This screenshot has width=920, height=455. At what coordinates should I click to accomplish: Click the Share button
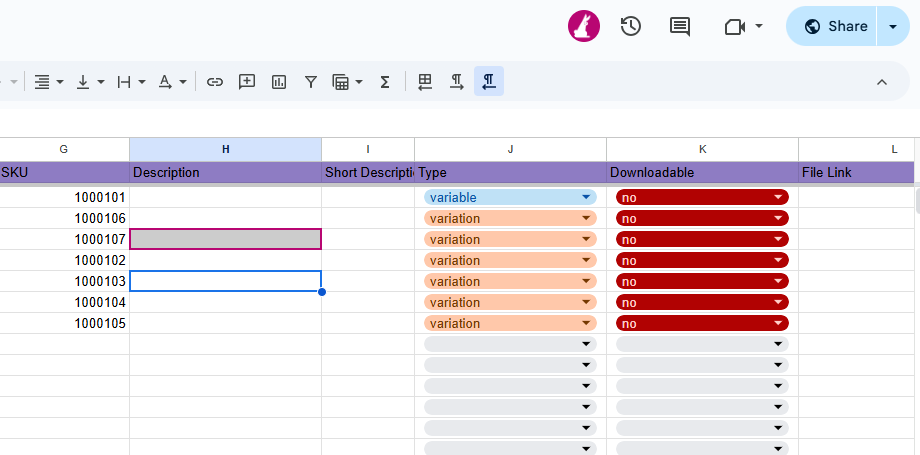tap(832, 26)
